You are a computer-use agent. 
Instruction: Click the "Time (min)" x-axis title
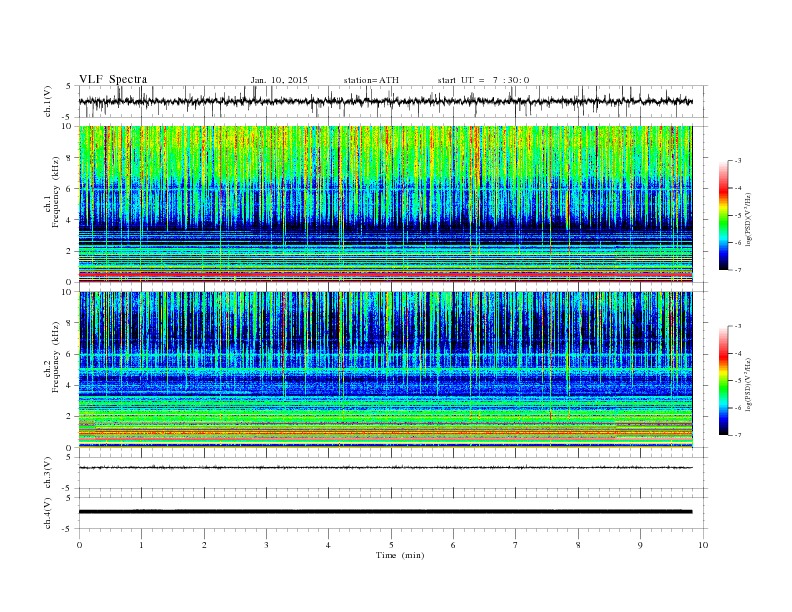click(400, 555)
